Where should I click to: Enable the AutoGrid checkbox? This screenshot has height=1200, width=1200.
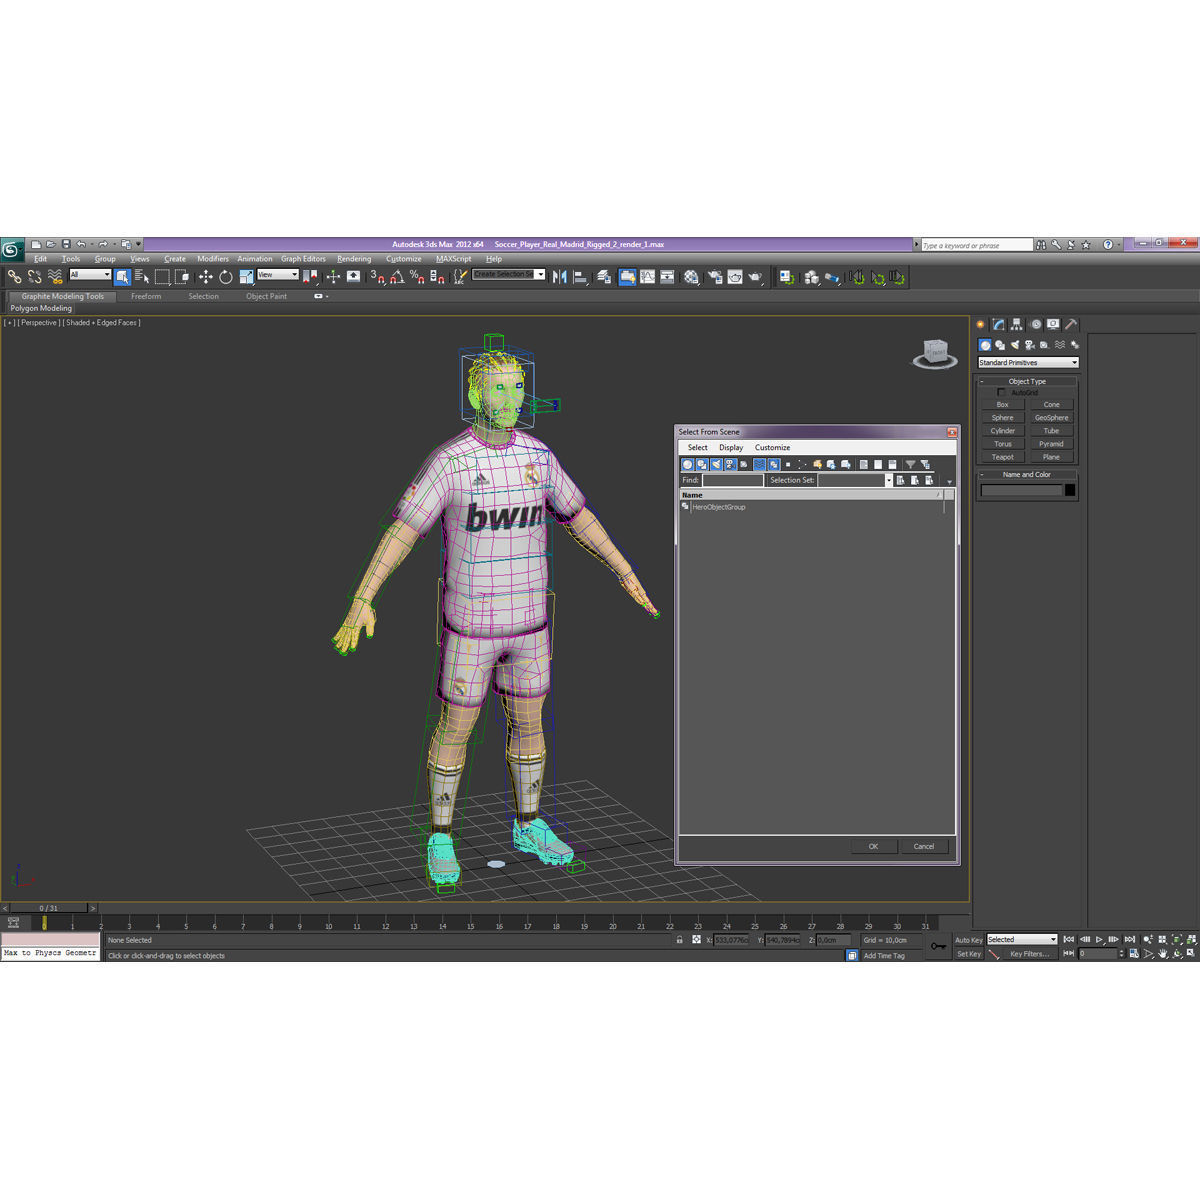click(x=1002, y=392)
